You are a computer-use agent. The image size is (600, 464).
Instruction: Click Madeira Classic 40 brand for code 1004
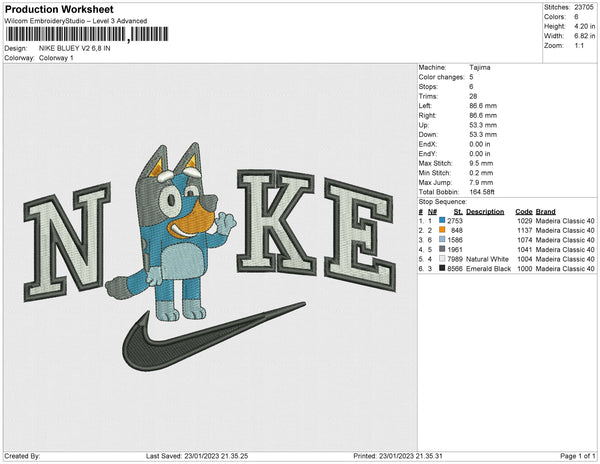(x=565, y=259)
